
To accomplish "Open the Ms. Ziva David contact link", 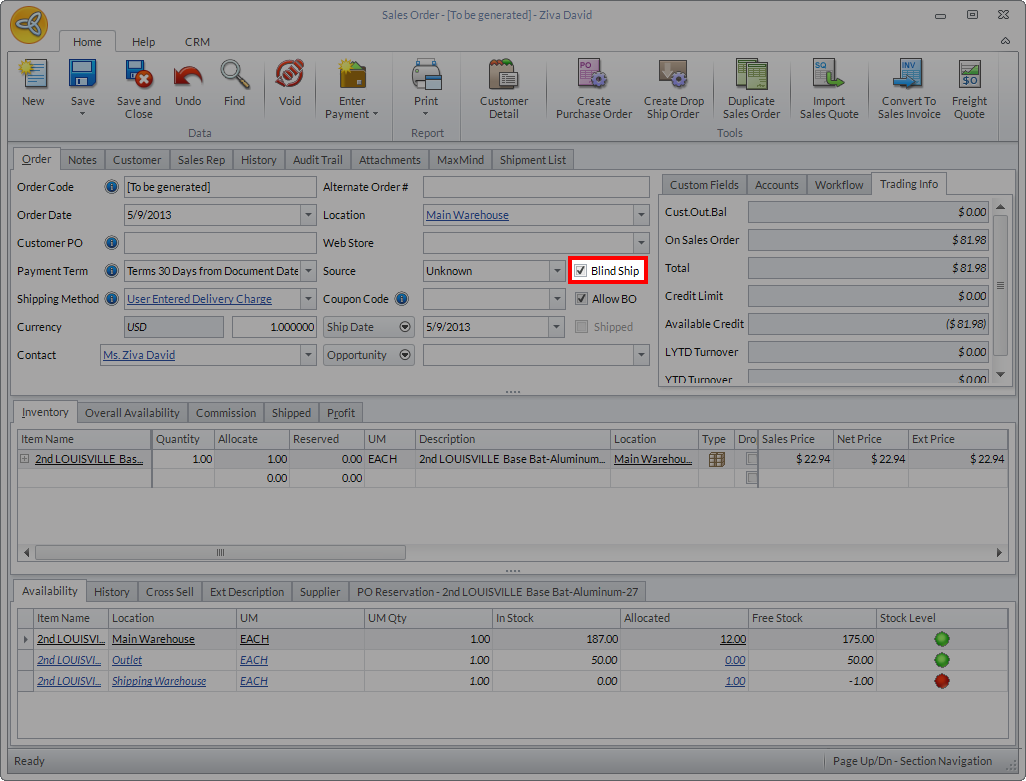I will [x=139, y=355].
